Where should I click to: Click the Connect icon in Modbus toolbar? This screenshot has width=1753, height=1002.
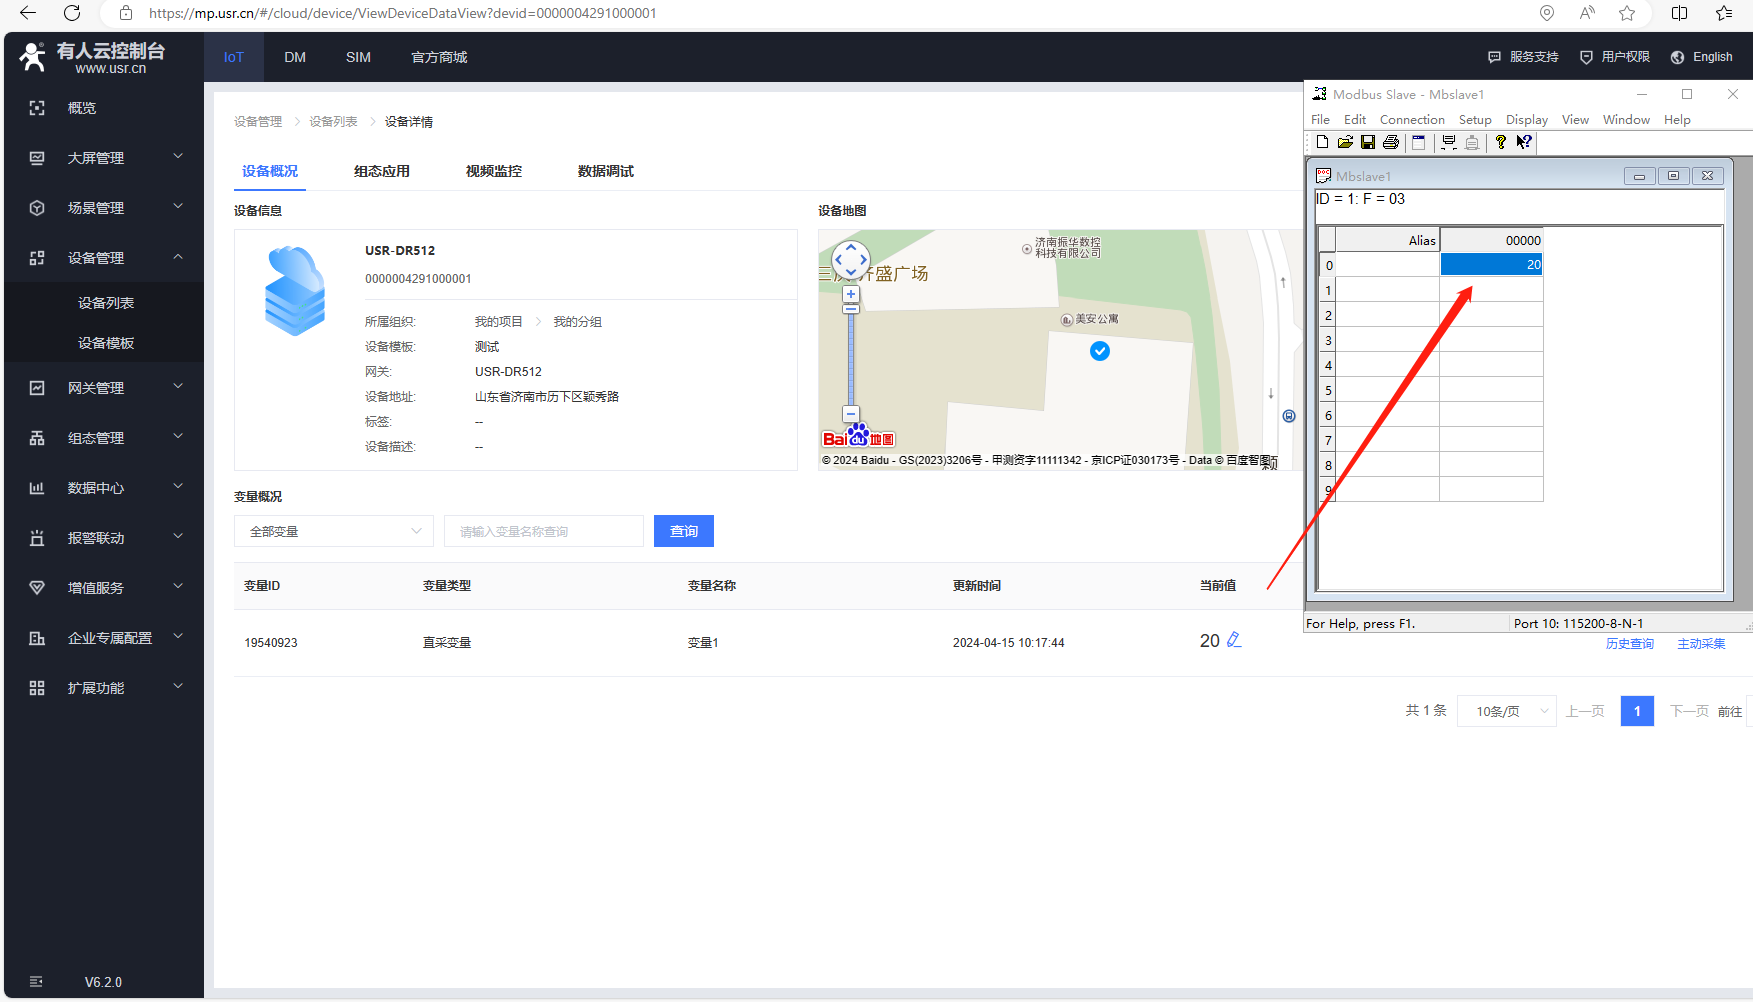coord(1448,143)
